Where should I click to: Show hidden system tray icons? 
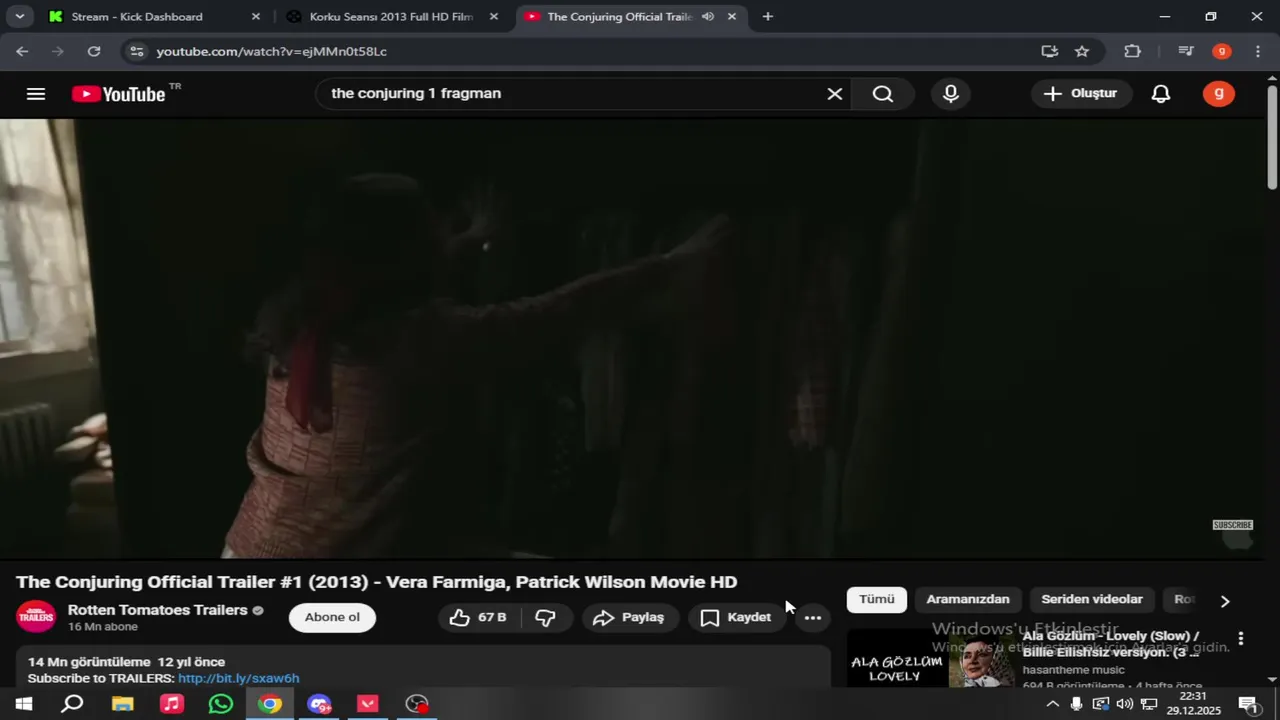[x=1052, y=704]
